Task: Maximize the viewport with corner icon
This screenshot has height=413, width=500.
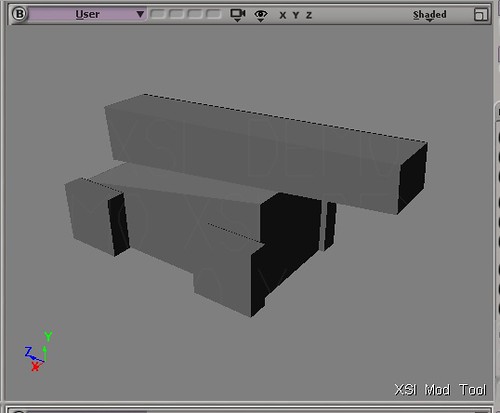Action: [x=480, y=15]
